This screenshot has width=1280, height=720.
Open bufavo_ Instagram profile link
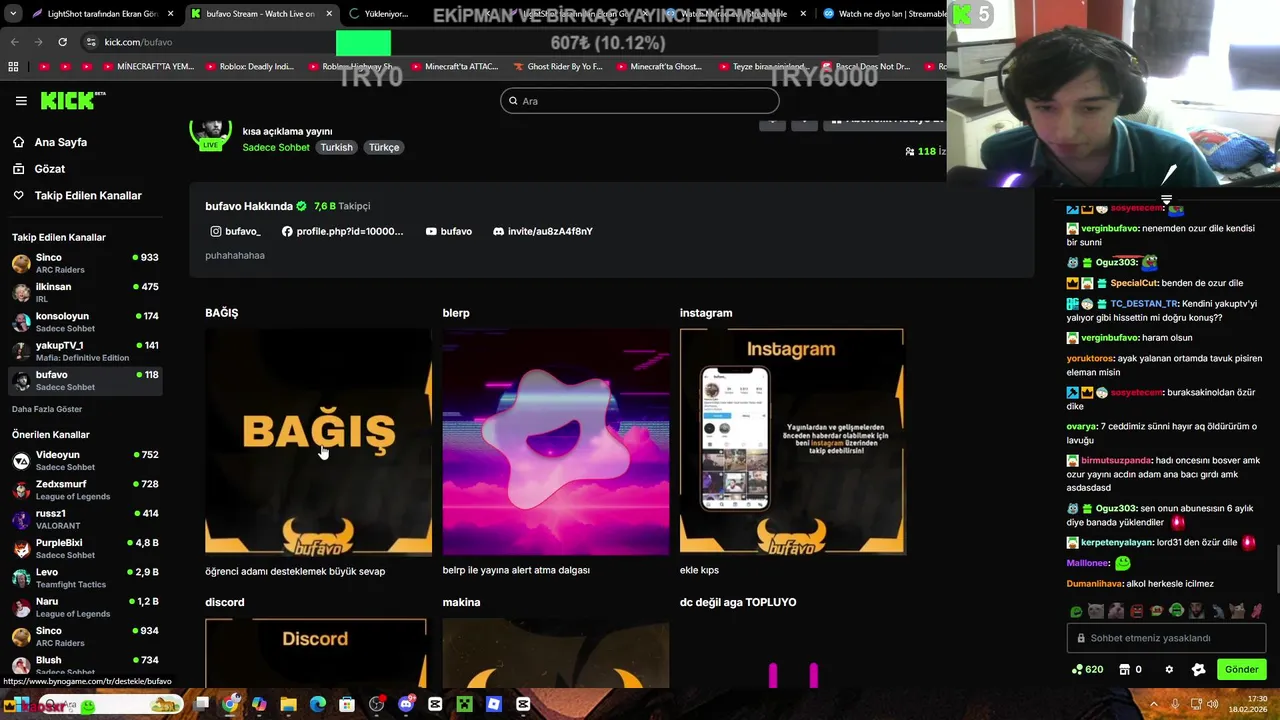tap(235, 231)
